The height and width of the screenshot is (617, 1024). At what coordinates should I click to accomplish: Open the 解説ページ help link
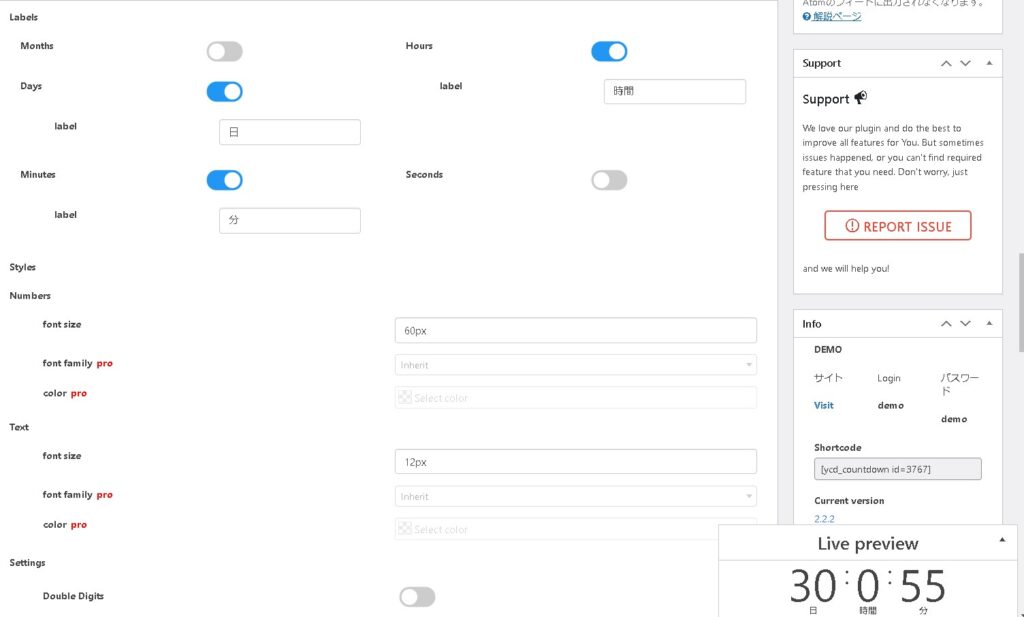[836, 16]
